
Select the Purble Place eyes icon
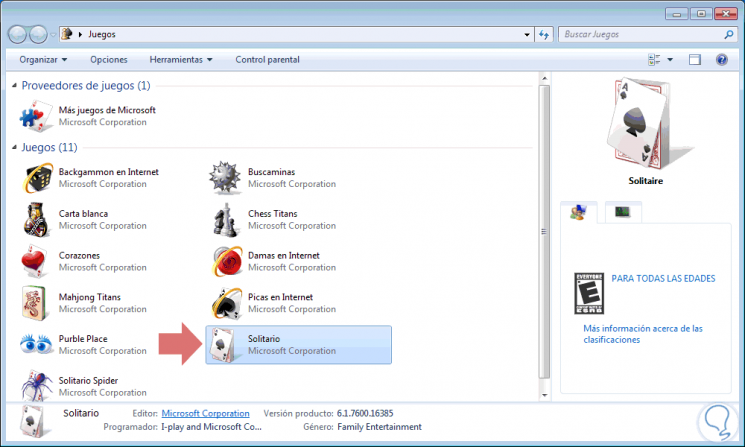(x=36, y=344)
